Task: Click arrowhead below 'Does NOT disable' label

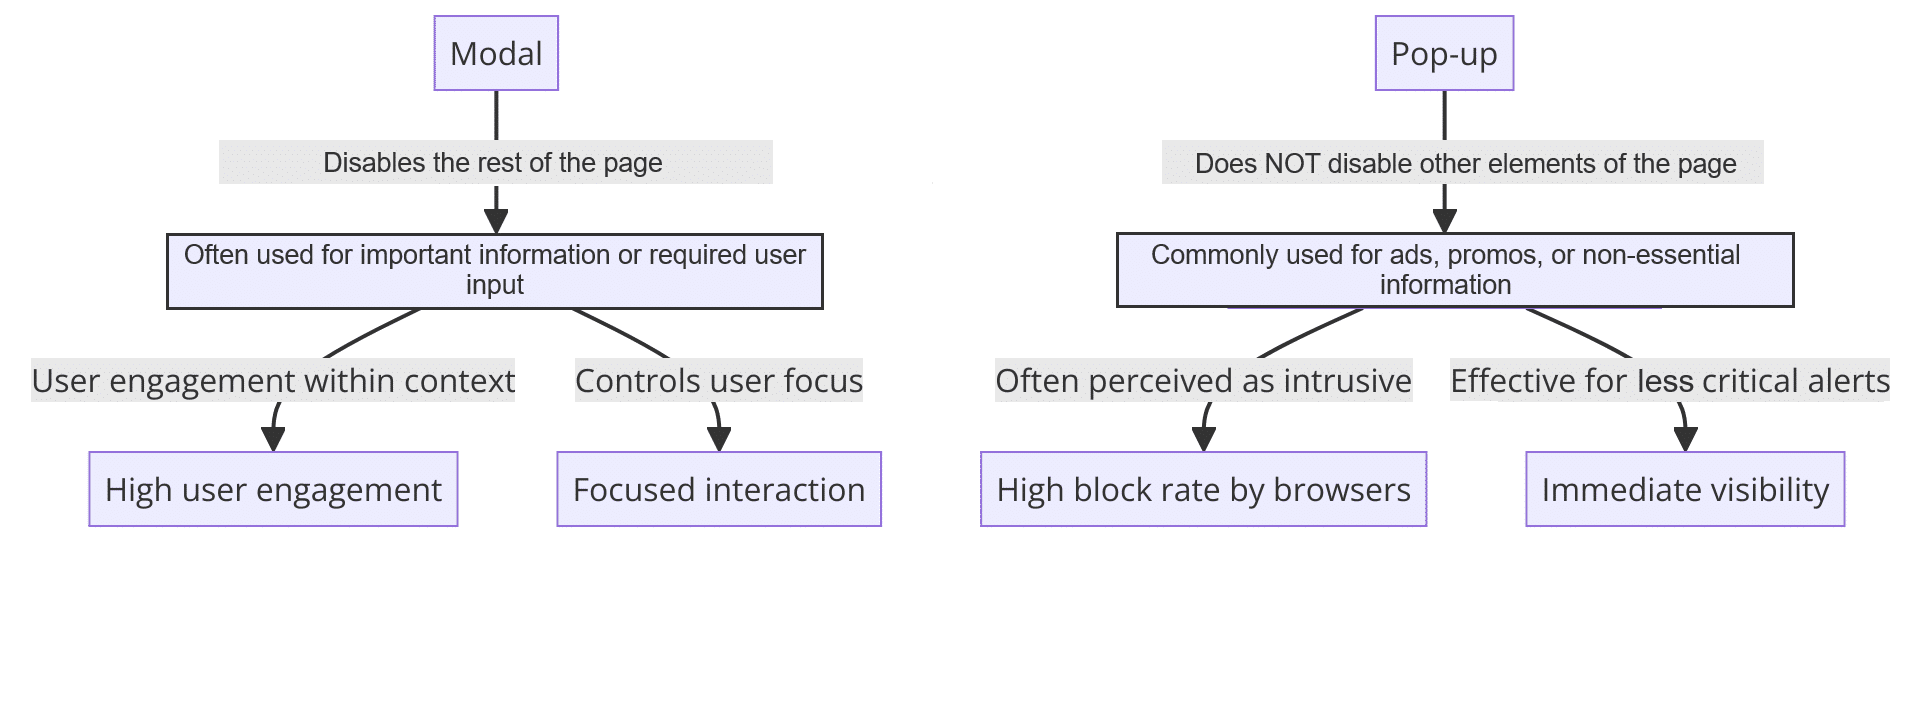Action: (x=1444, y=221)
